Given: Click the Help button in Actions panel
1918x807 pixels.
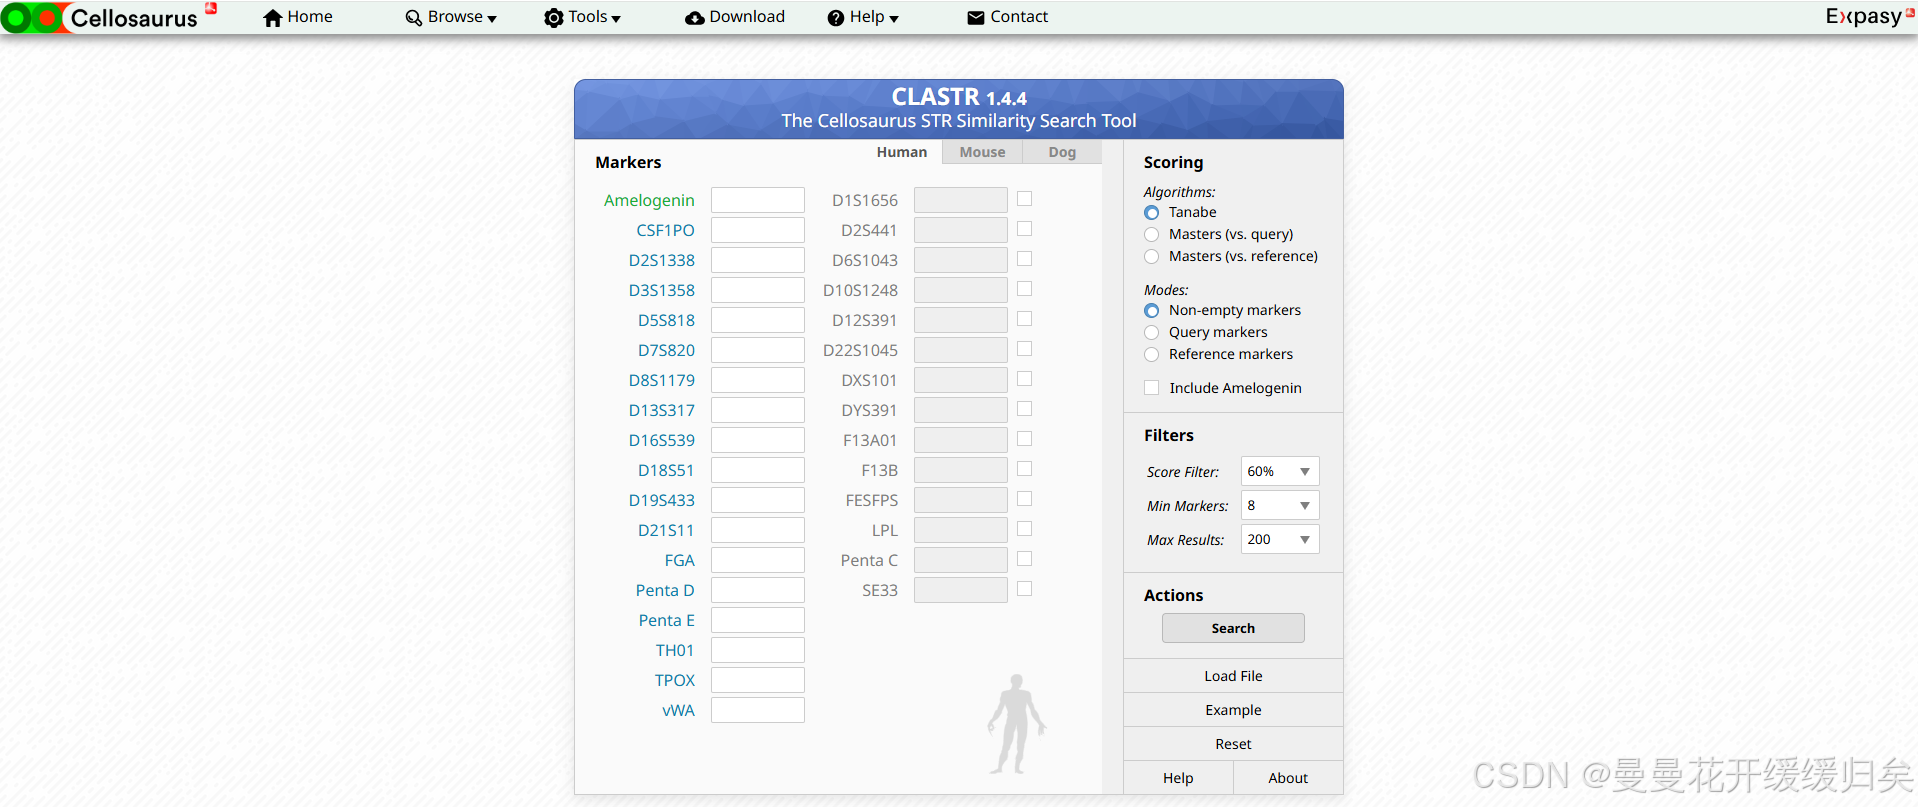Looking at the screenshot, I should (x=1178, y=778).
